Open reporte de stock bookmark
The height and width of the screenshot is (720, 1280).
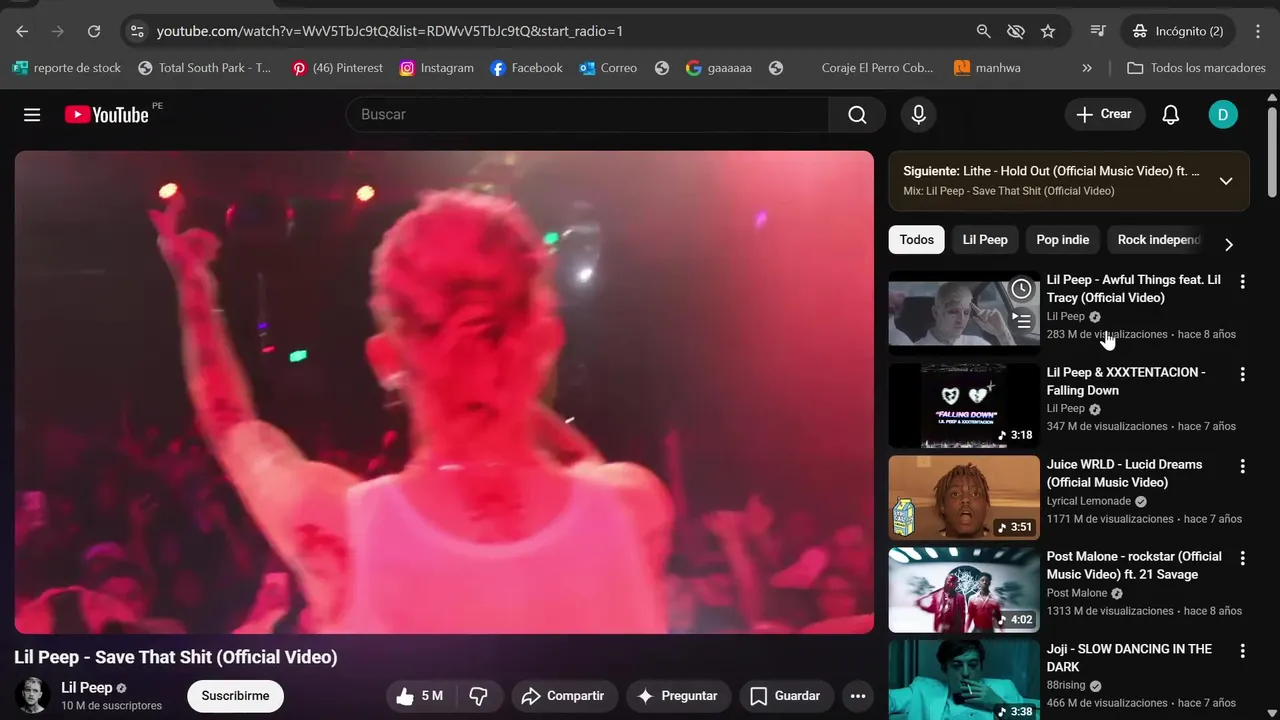coord(66,68)
